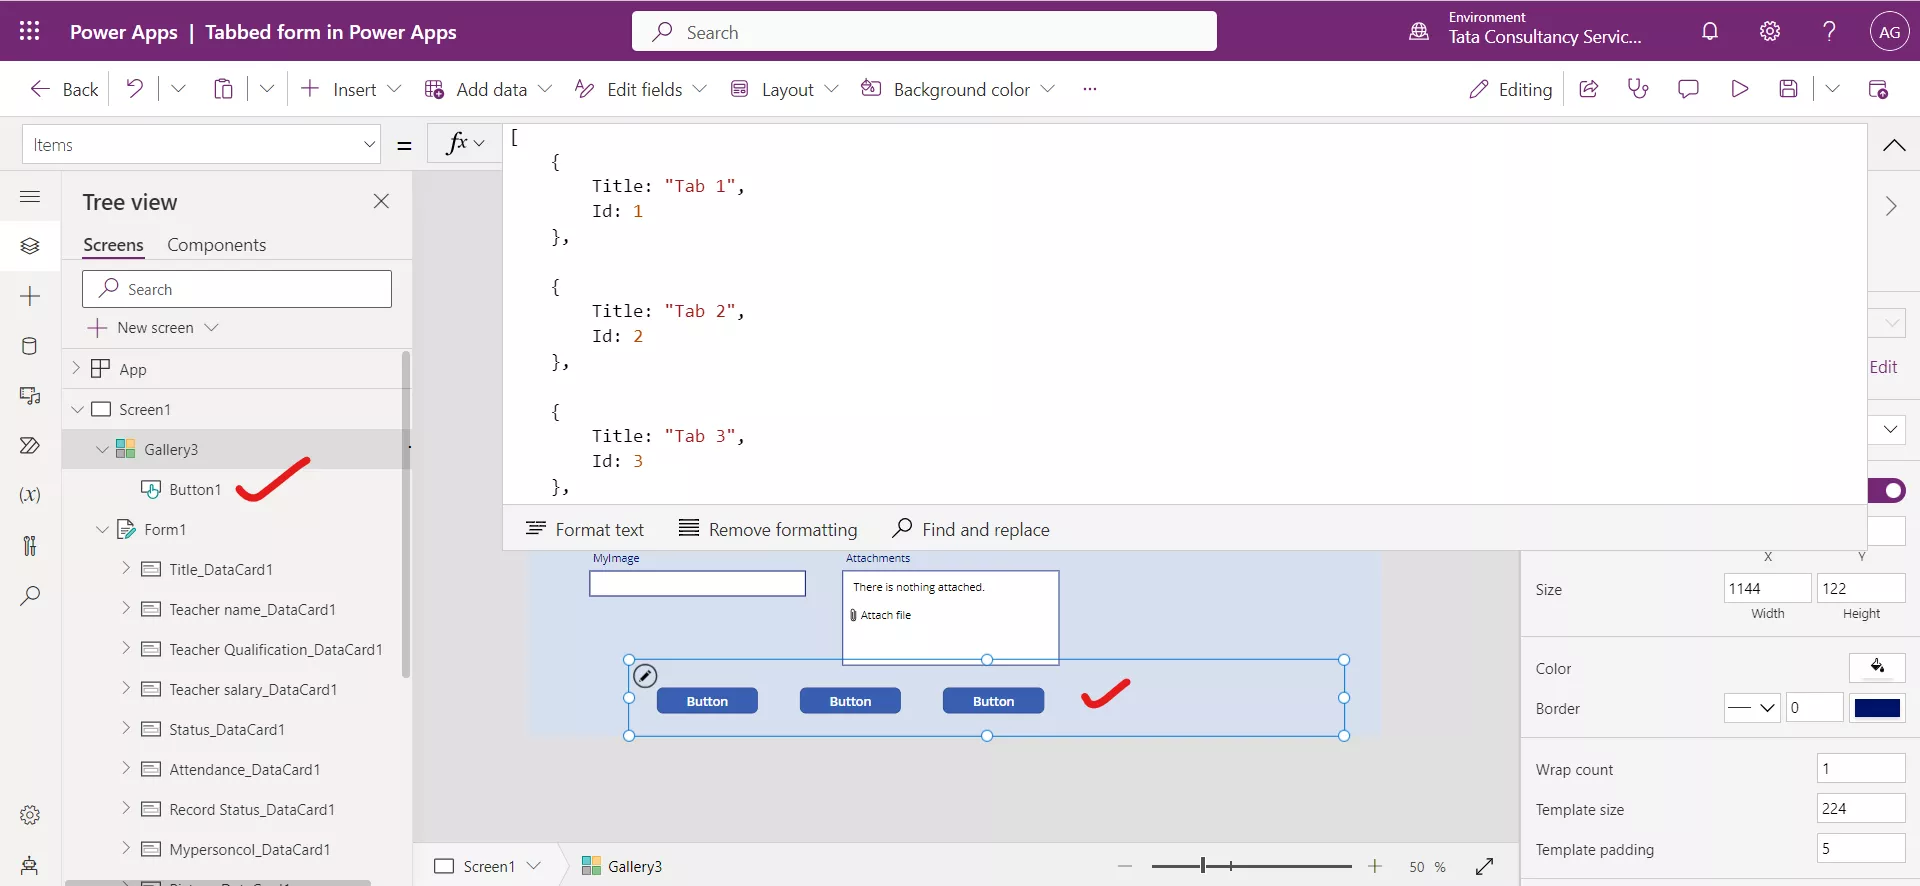Collapse the formula bar chevron
Image resolution: width=1920 pixels, height=886 pixels.
1894,145
